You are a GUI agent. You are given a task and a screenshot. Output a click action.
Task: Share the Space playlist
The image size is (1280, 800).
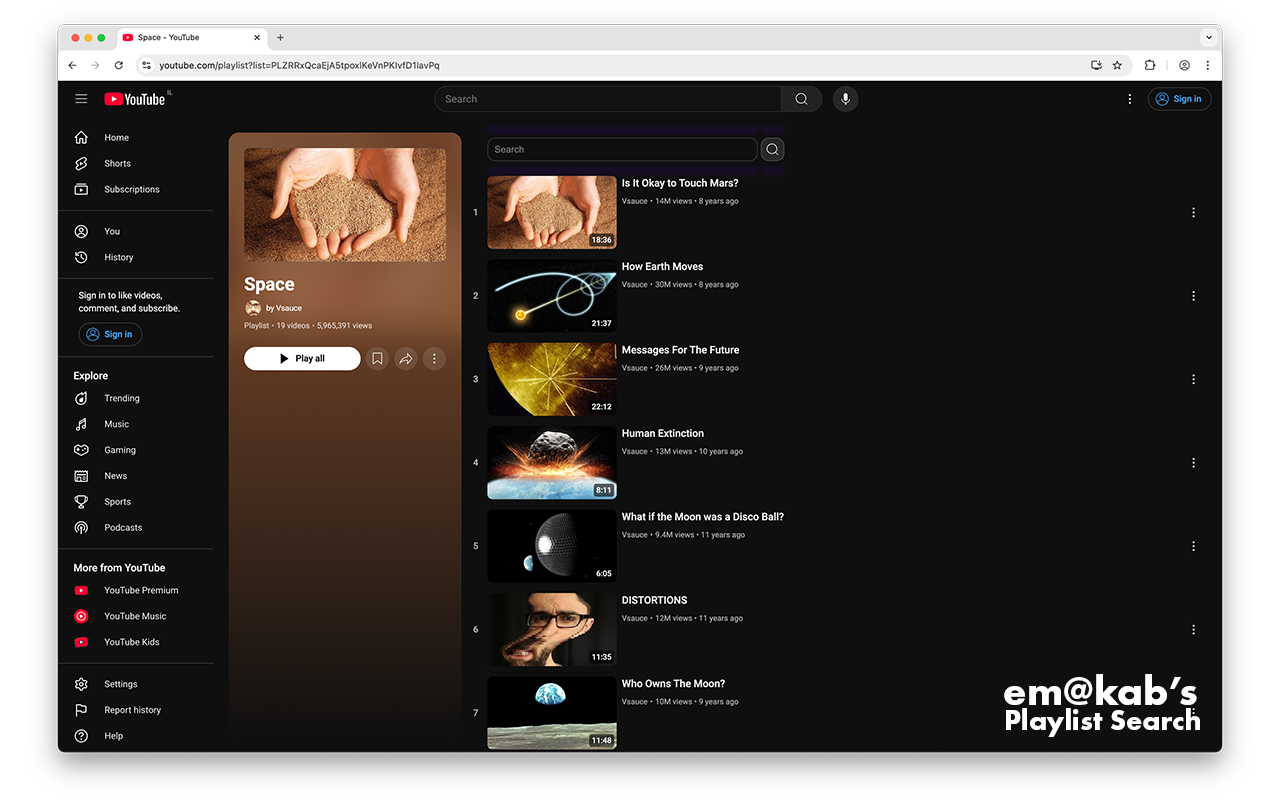coord(405,358)
